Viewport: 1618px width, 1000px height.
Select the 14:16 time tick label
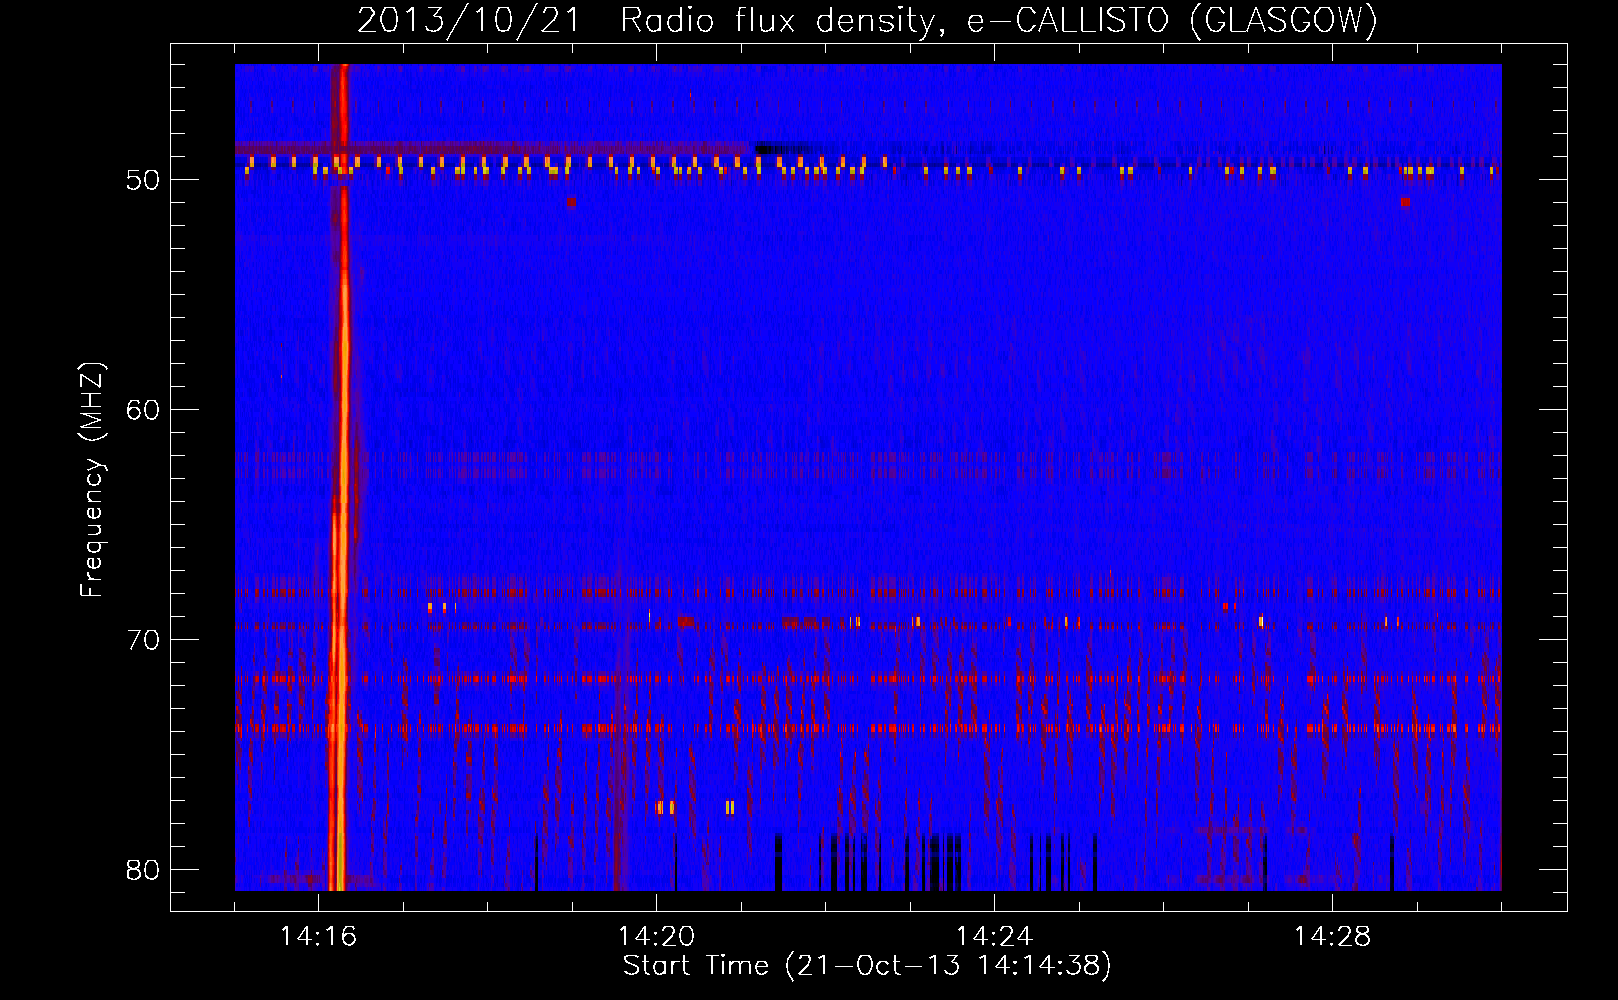click(x=318, y=936)
